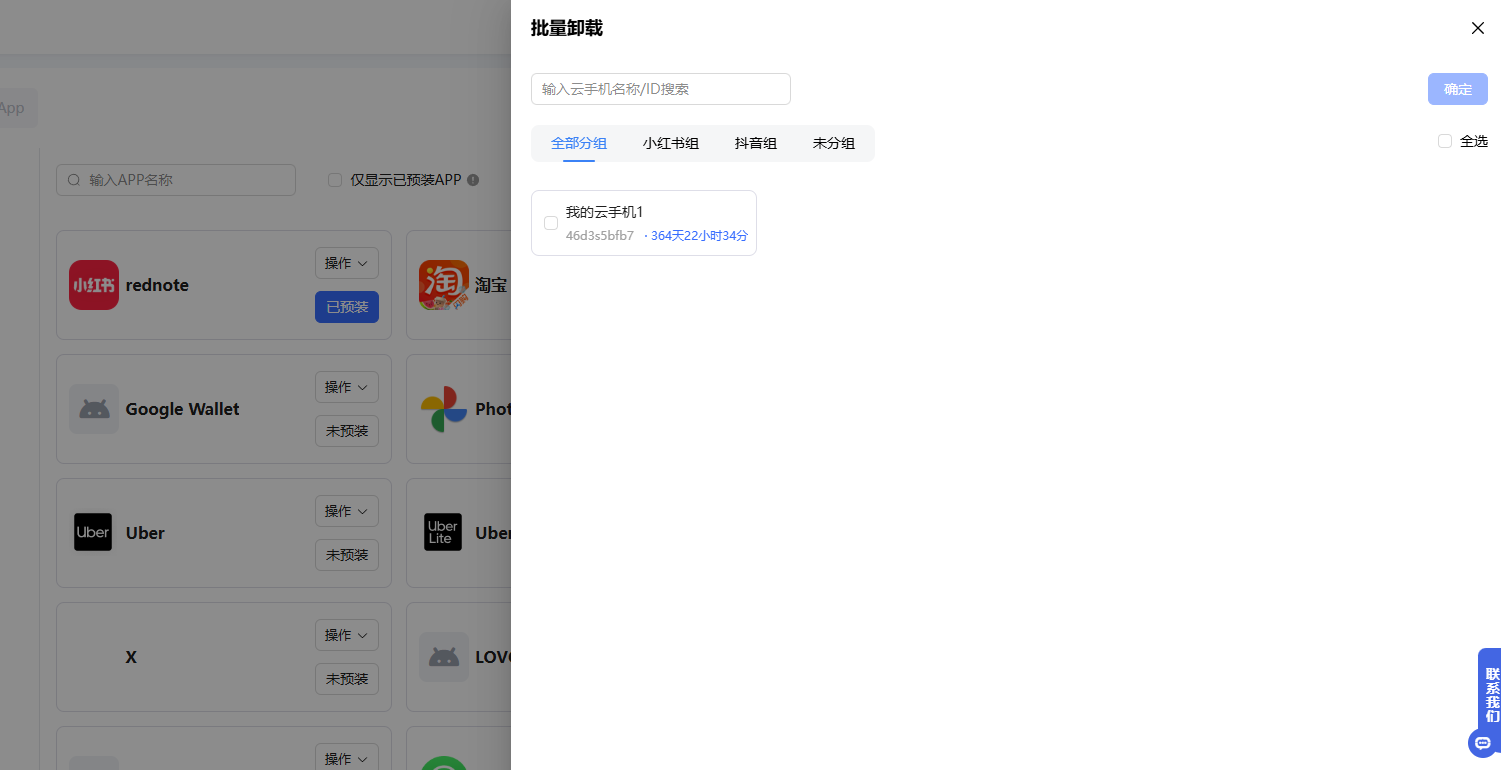Close the 批量卸载 panel
The image size is (1501, 770).
(x=1477, y=28)
